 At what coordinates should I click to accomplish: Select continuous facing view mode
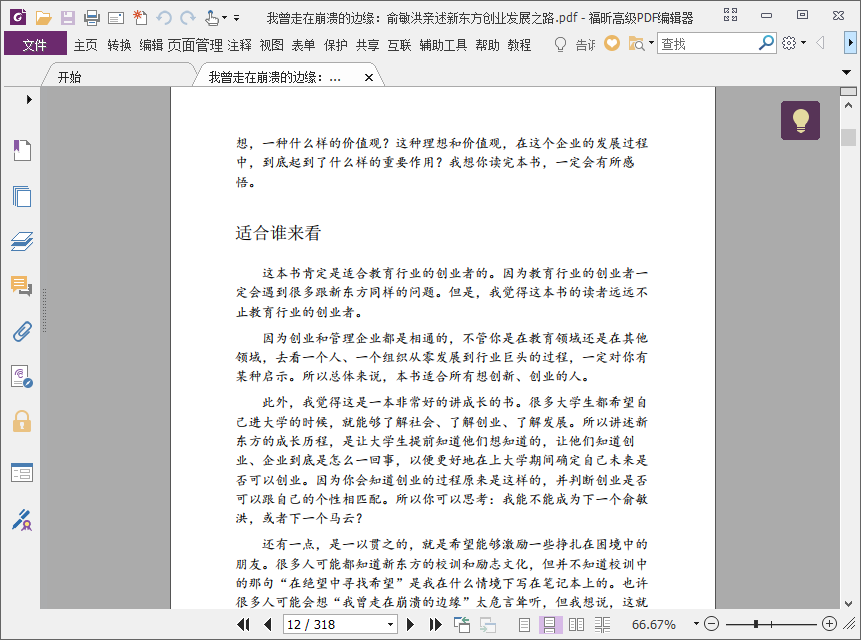point(602,624)
